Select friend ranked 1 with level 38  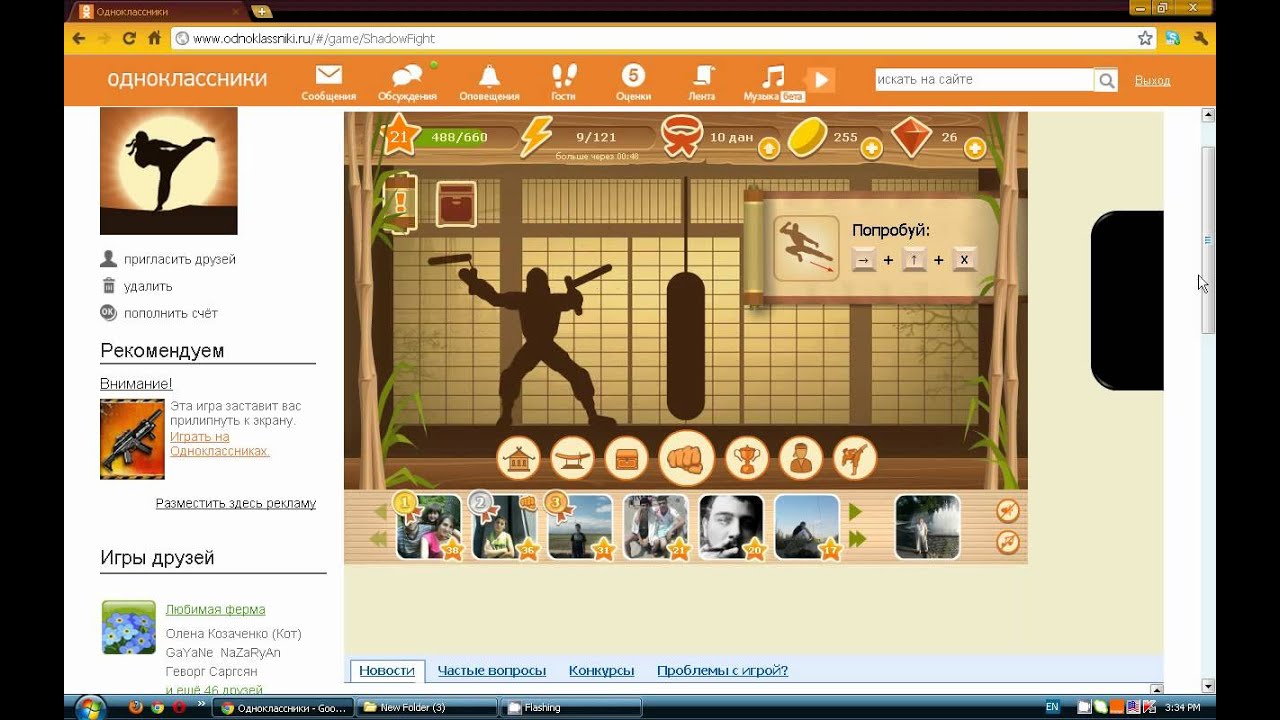429,527
